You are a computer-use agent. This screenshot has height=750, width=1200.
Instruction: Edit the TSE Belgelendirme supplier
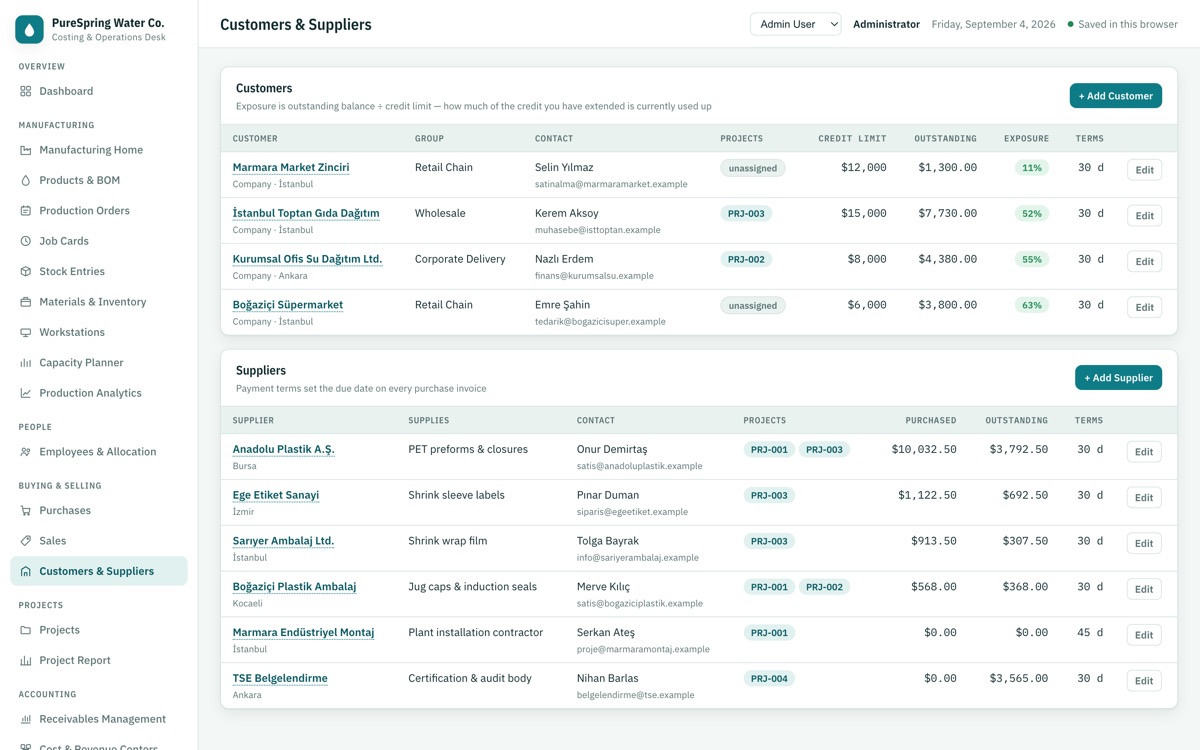[x=1144, y=681]
